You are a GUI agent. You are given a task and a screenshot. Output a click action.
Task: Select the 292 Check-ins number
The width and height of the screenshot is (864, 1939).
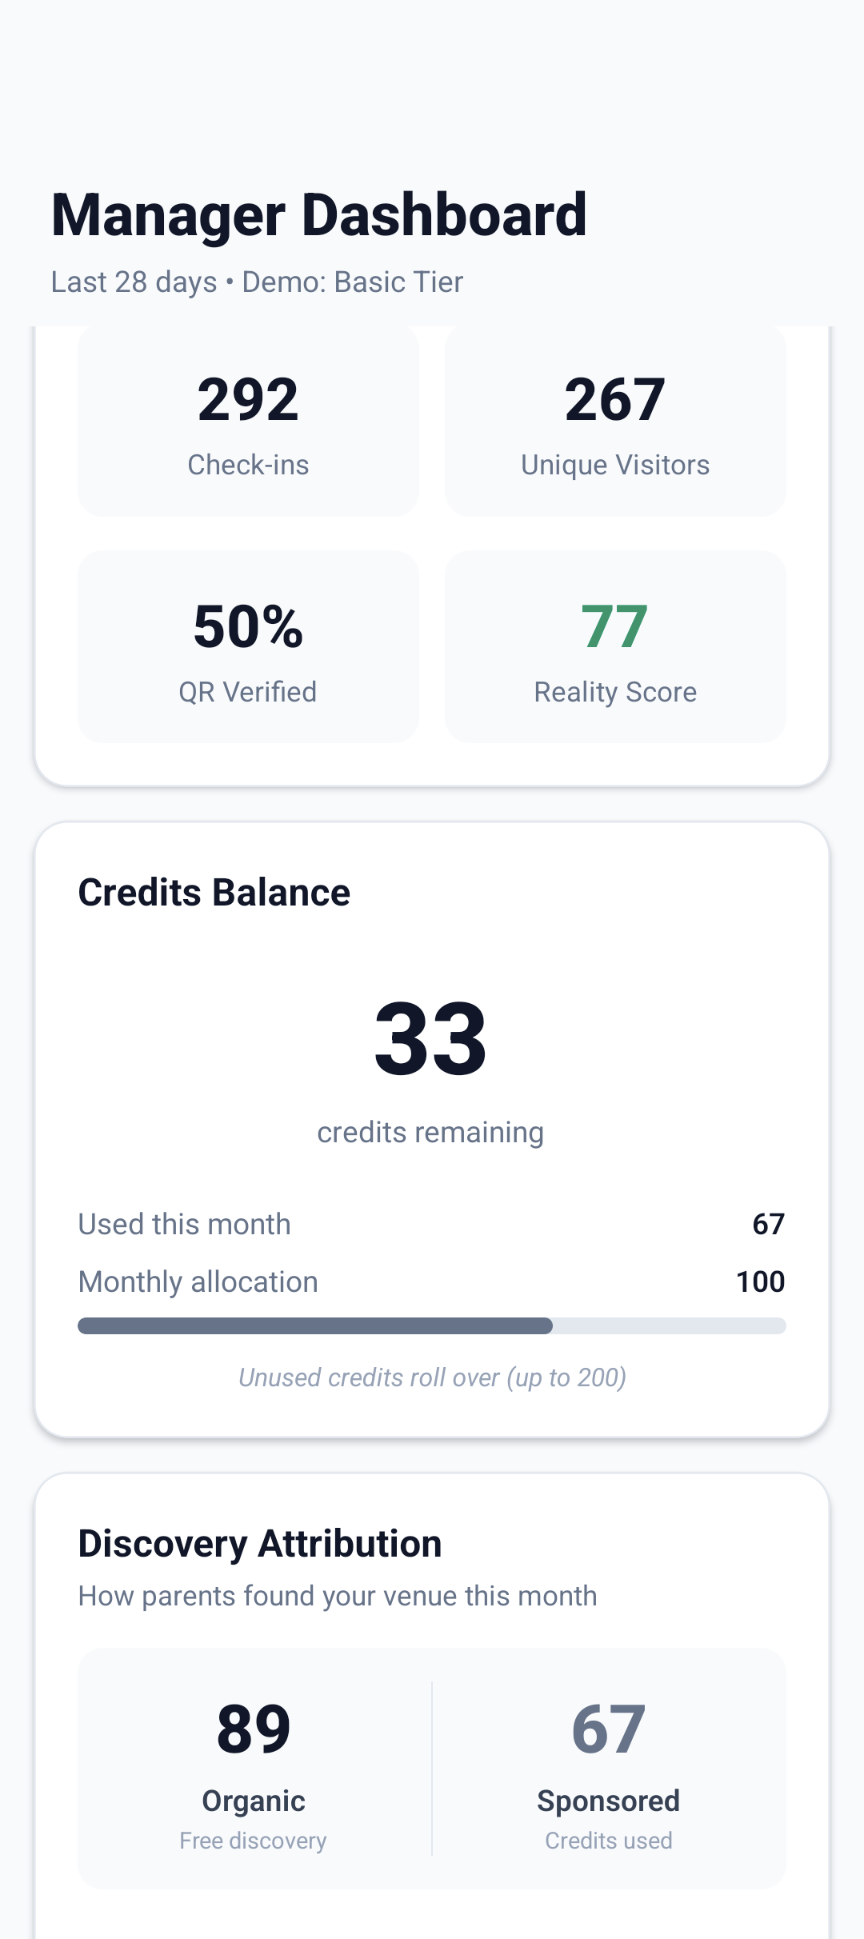coord(248,397)
